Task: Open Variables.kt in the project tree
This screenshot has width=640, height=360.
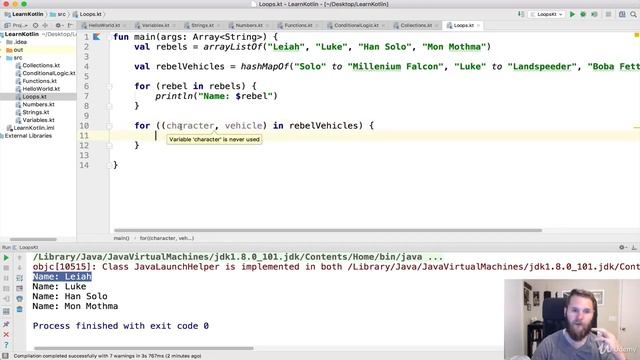Action: (x=35, y=120)
